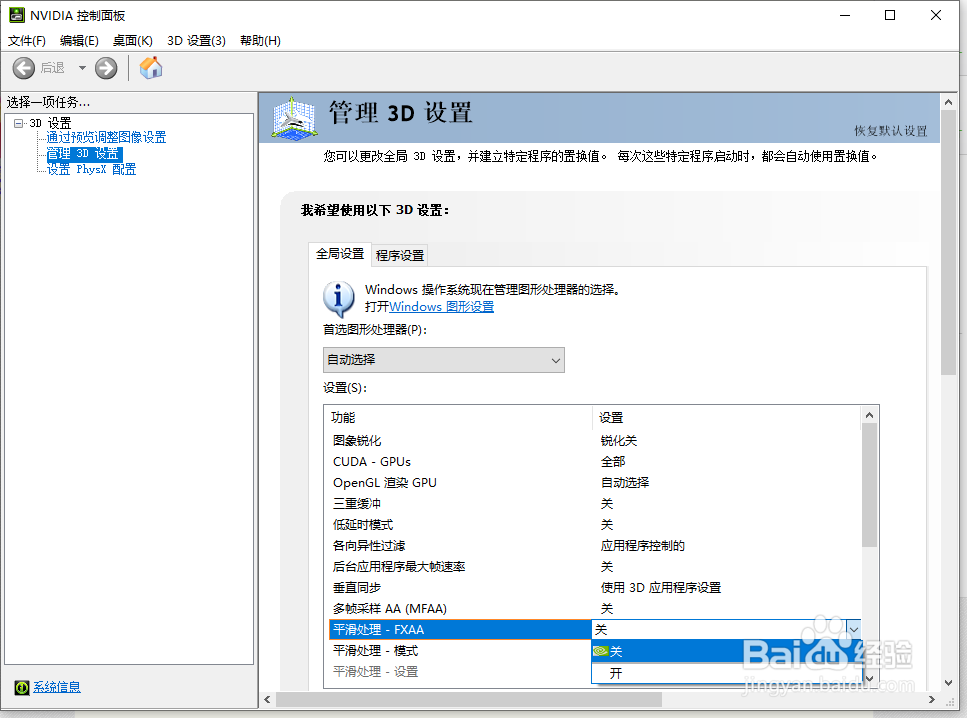Click the main pane vertical scroll-down arrow

pos(948,683)
